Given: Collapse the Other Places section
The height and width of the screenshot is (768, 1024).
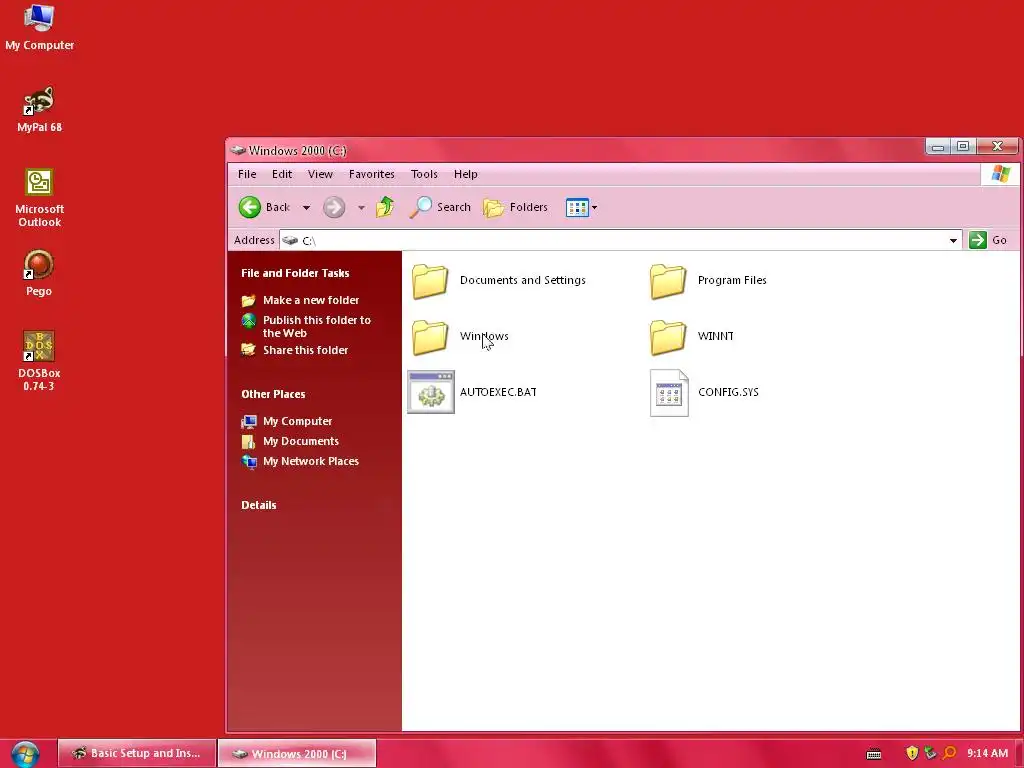Looking at the screenshot, I should (x=273, y=394).
